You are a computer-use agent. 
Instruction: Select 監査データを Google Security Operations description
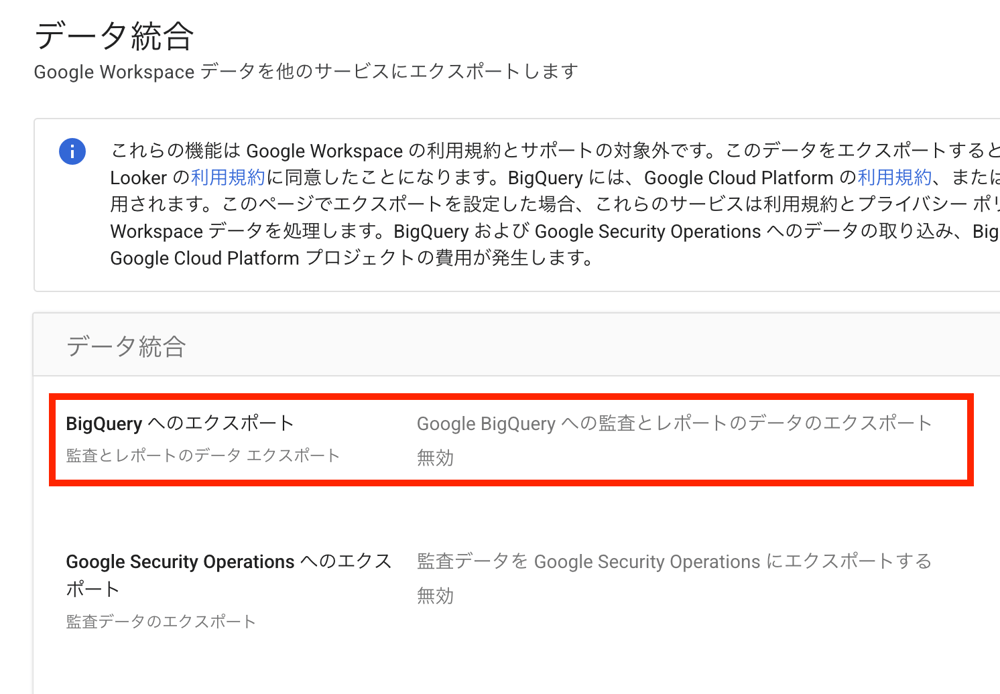tap(674, 561)
